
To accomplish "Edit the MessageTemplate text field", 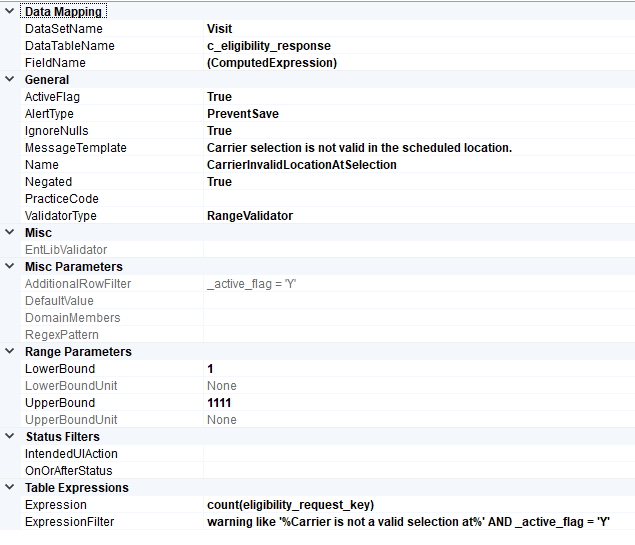I will point(359,148).
